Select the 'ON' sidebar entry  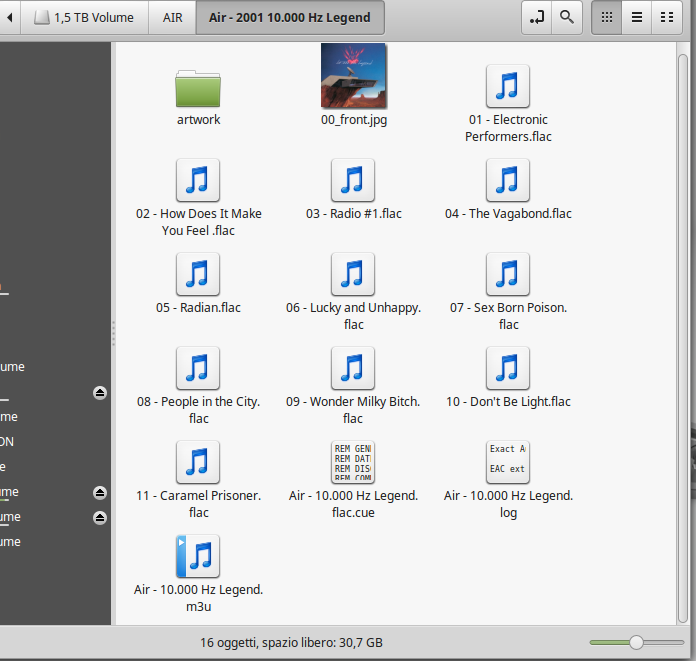pyautogui.click(x=7, y=442)
